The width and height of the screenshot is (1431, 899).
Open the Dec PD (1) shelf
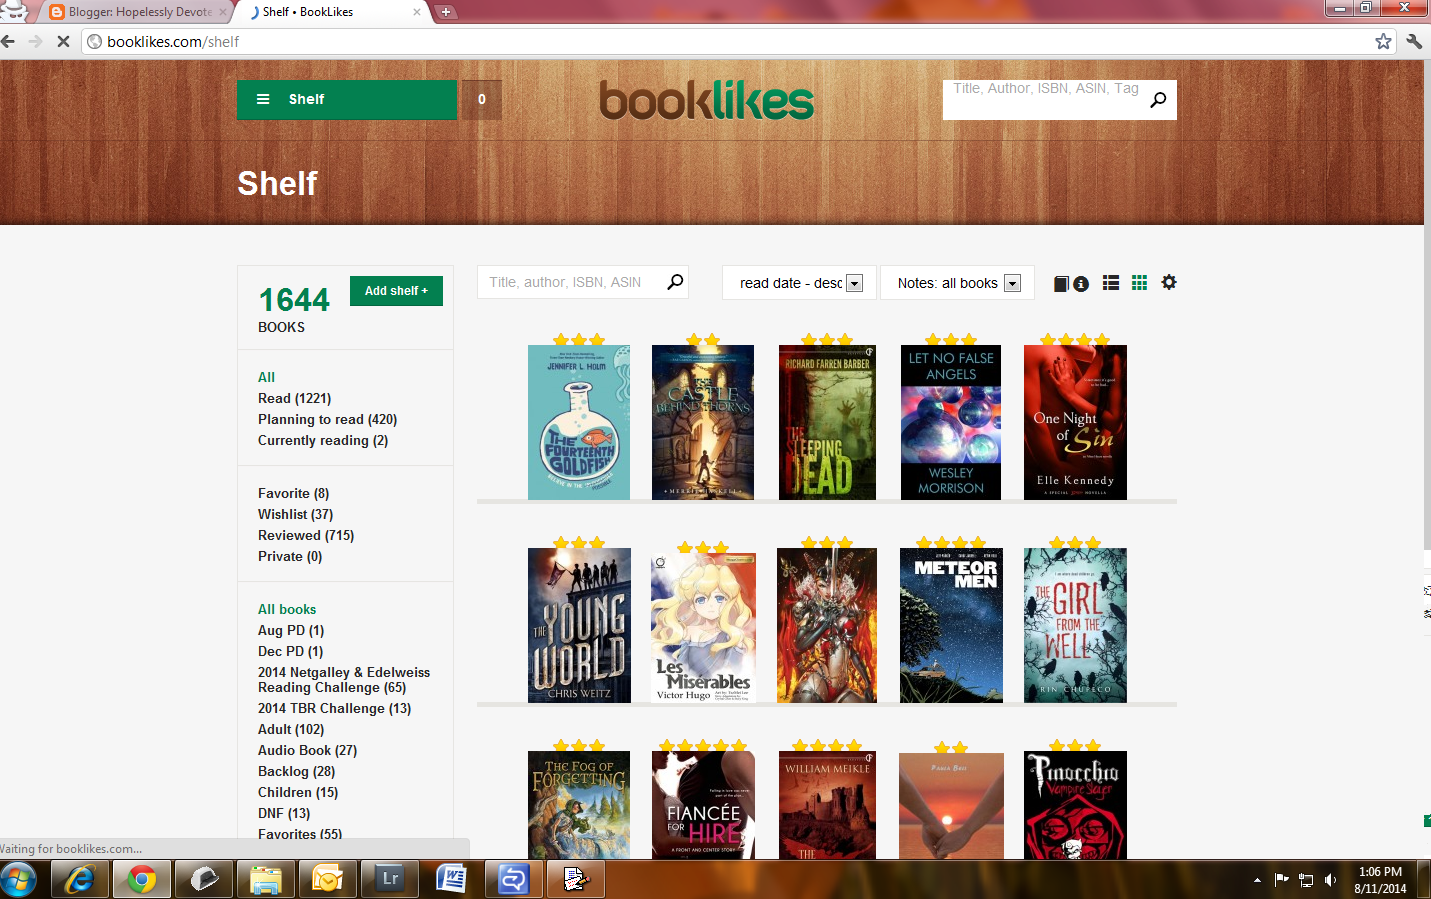point(290,651)
